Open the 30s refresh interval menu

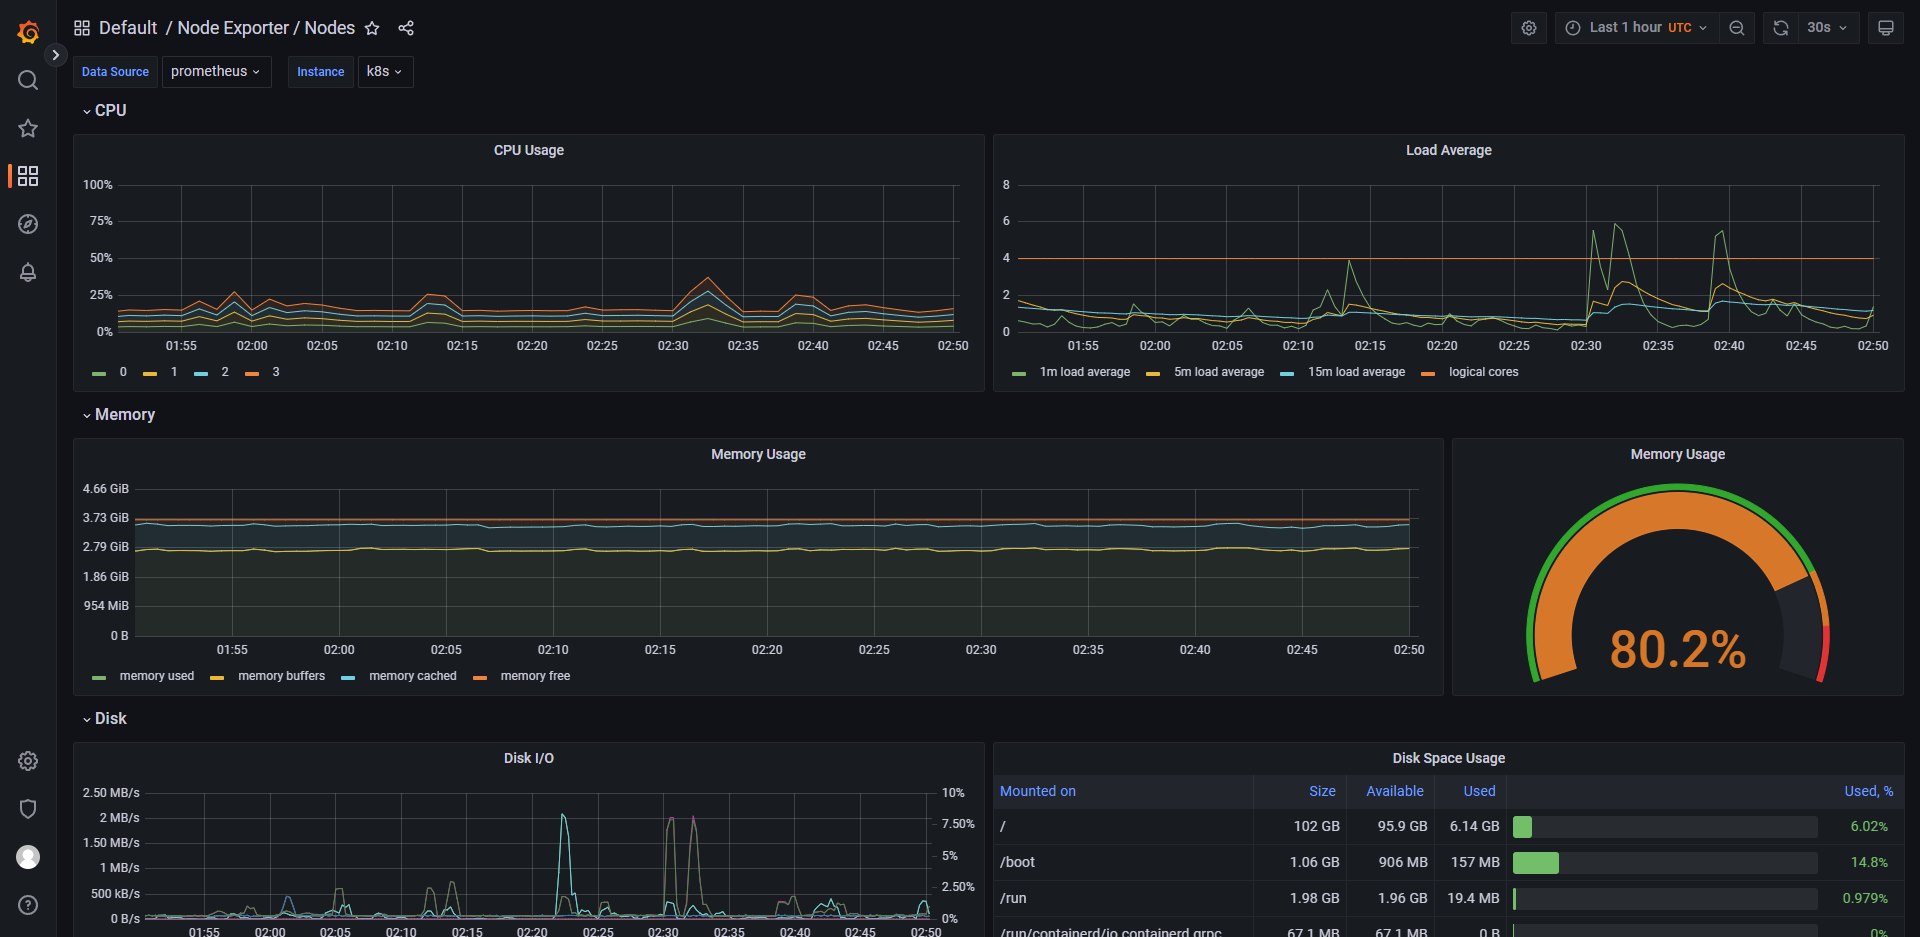point(1827,28)
